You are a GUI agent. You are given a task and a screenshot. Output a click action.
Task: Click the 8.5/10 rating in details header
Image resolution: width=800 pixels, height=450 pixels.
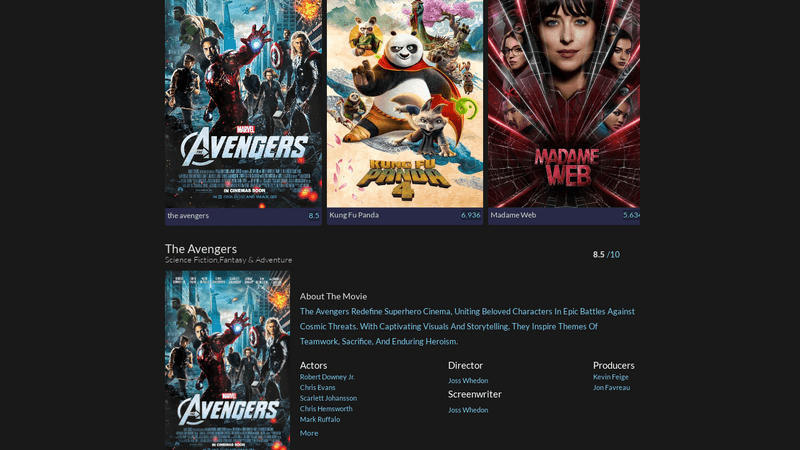[x=606, y=254]
